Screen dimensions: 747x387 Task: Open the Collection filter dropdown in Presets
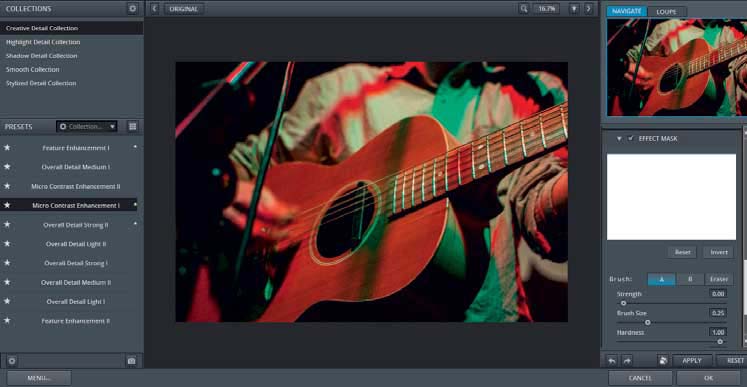(87, 126)
